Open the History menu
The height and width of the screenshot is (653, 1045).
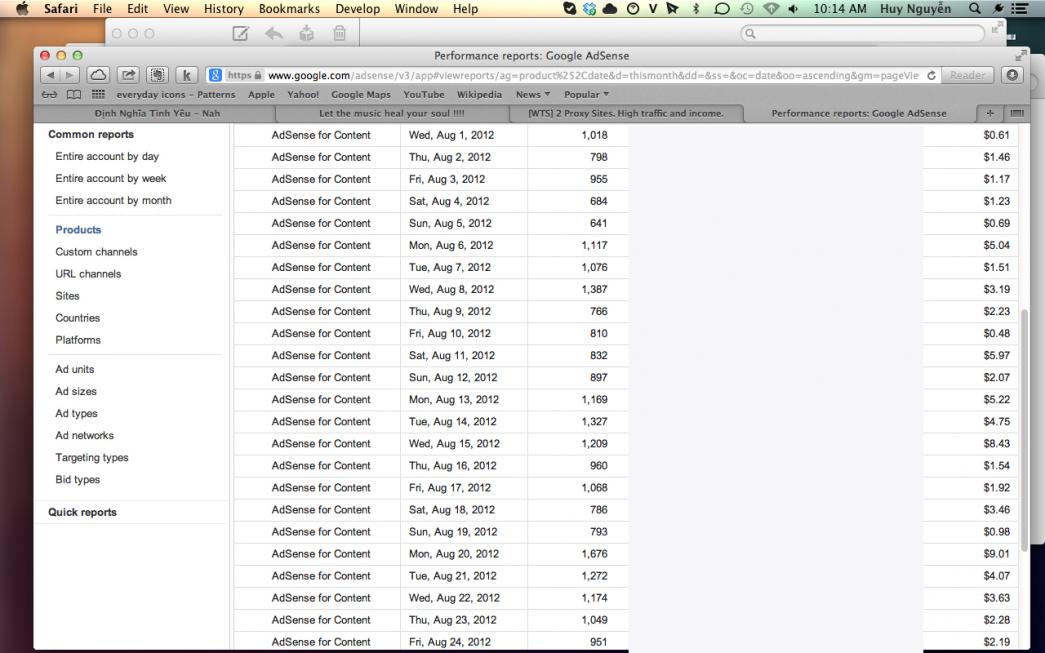223,9
